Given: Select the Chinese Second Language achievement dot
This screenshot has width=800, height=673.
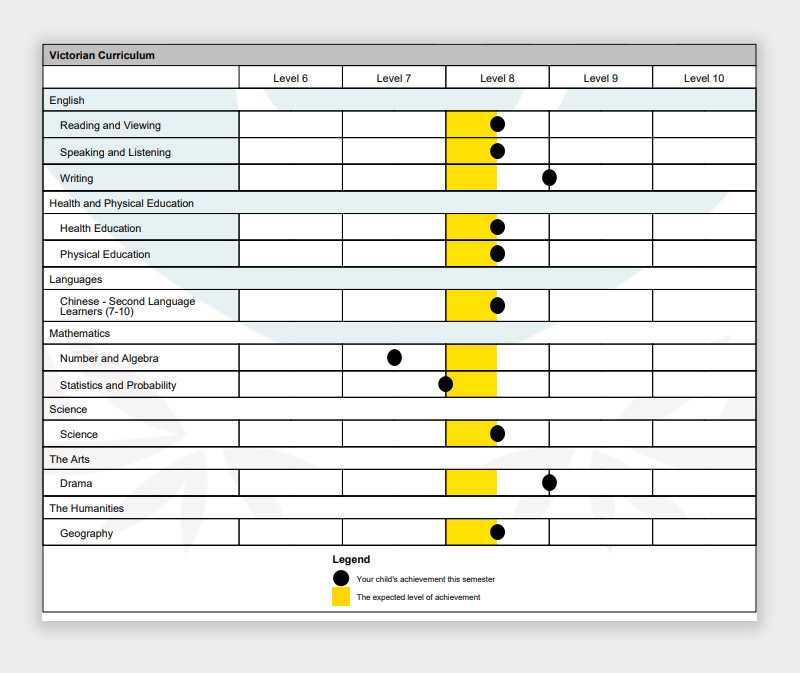Looking at the screenshot, I should click(x=497, y=305).
